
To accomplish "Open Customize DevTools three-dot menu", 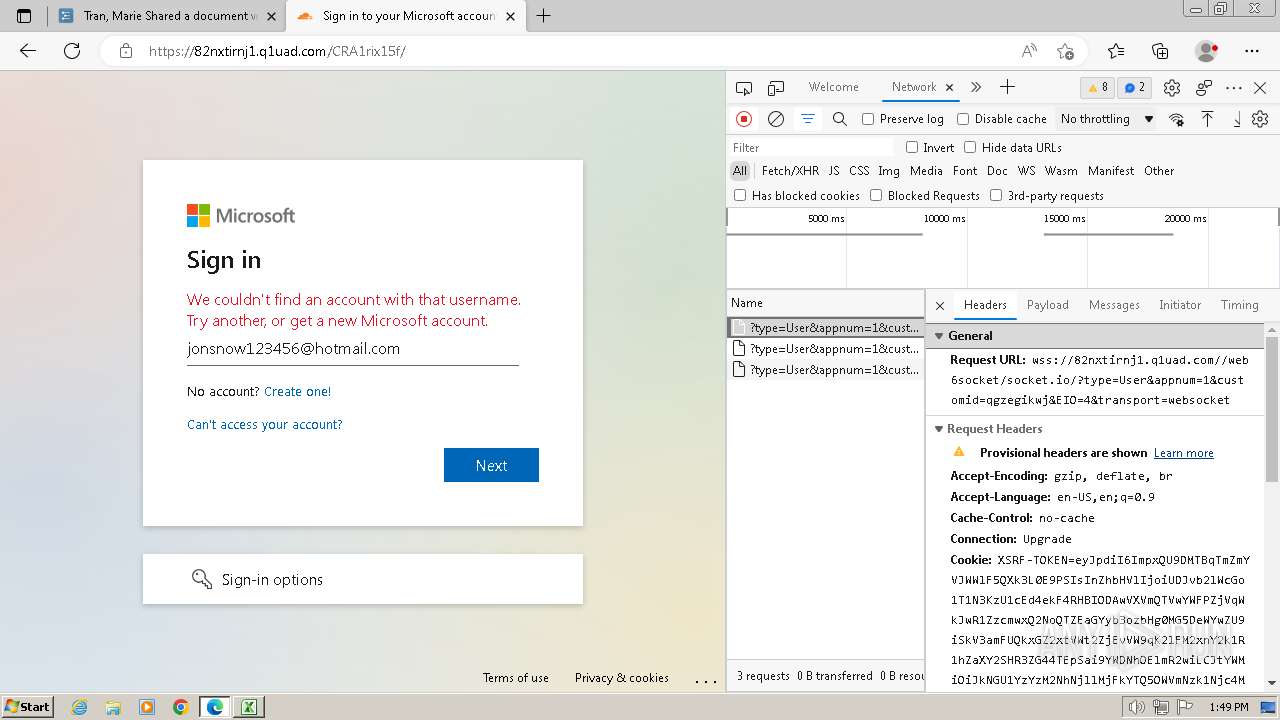I will click(x=1234, y=88).
